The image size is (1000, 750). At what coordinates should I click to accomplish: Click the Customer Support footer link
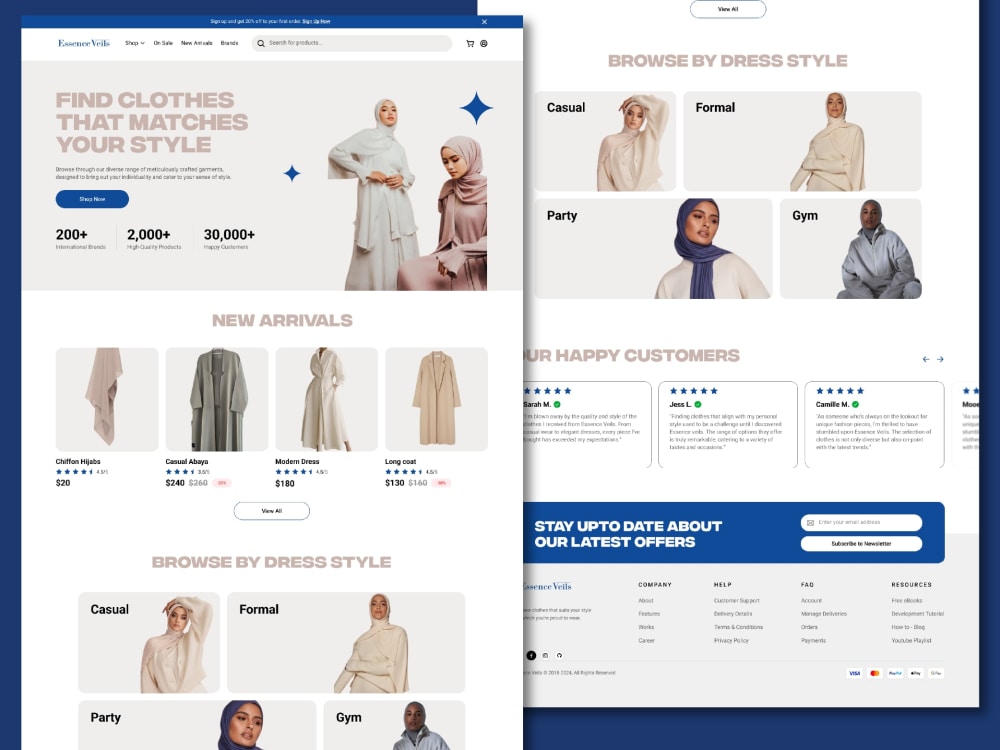point(737,601)
